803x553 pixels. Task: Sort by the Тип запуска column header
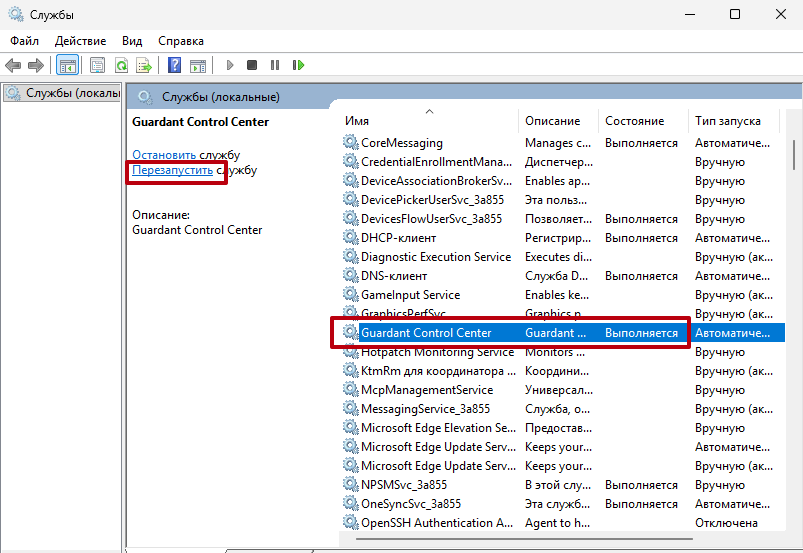[x=727, y=121]
